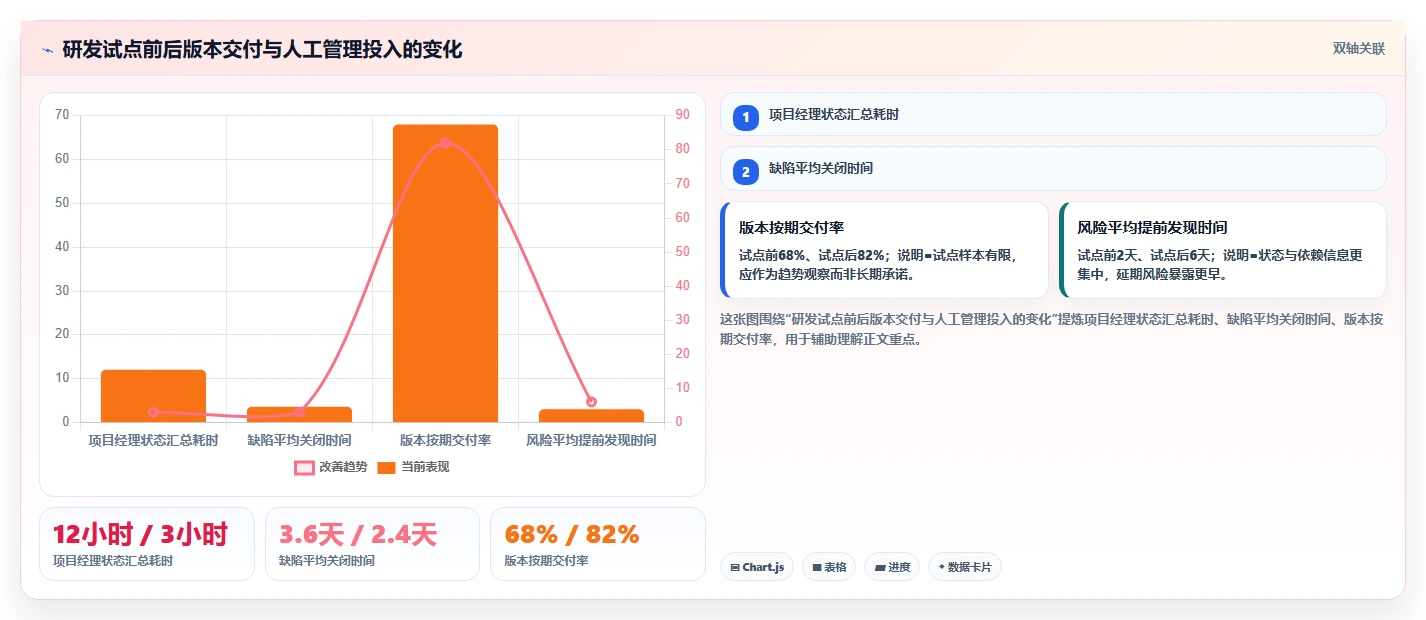Select the 12小时 / 3小时 metric card
This screenshot has height=620, width=1426.
pyautogui.click(x=147, y=544)
